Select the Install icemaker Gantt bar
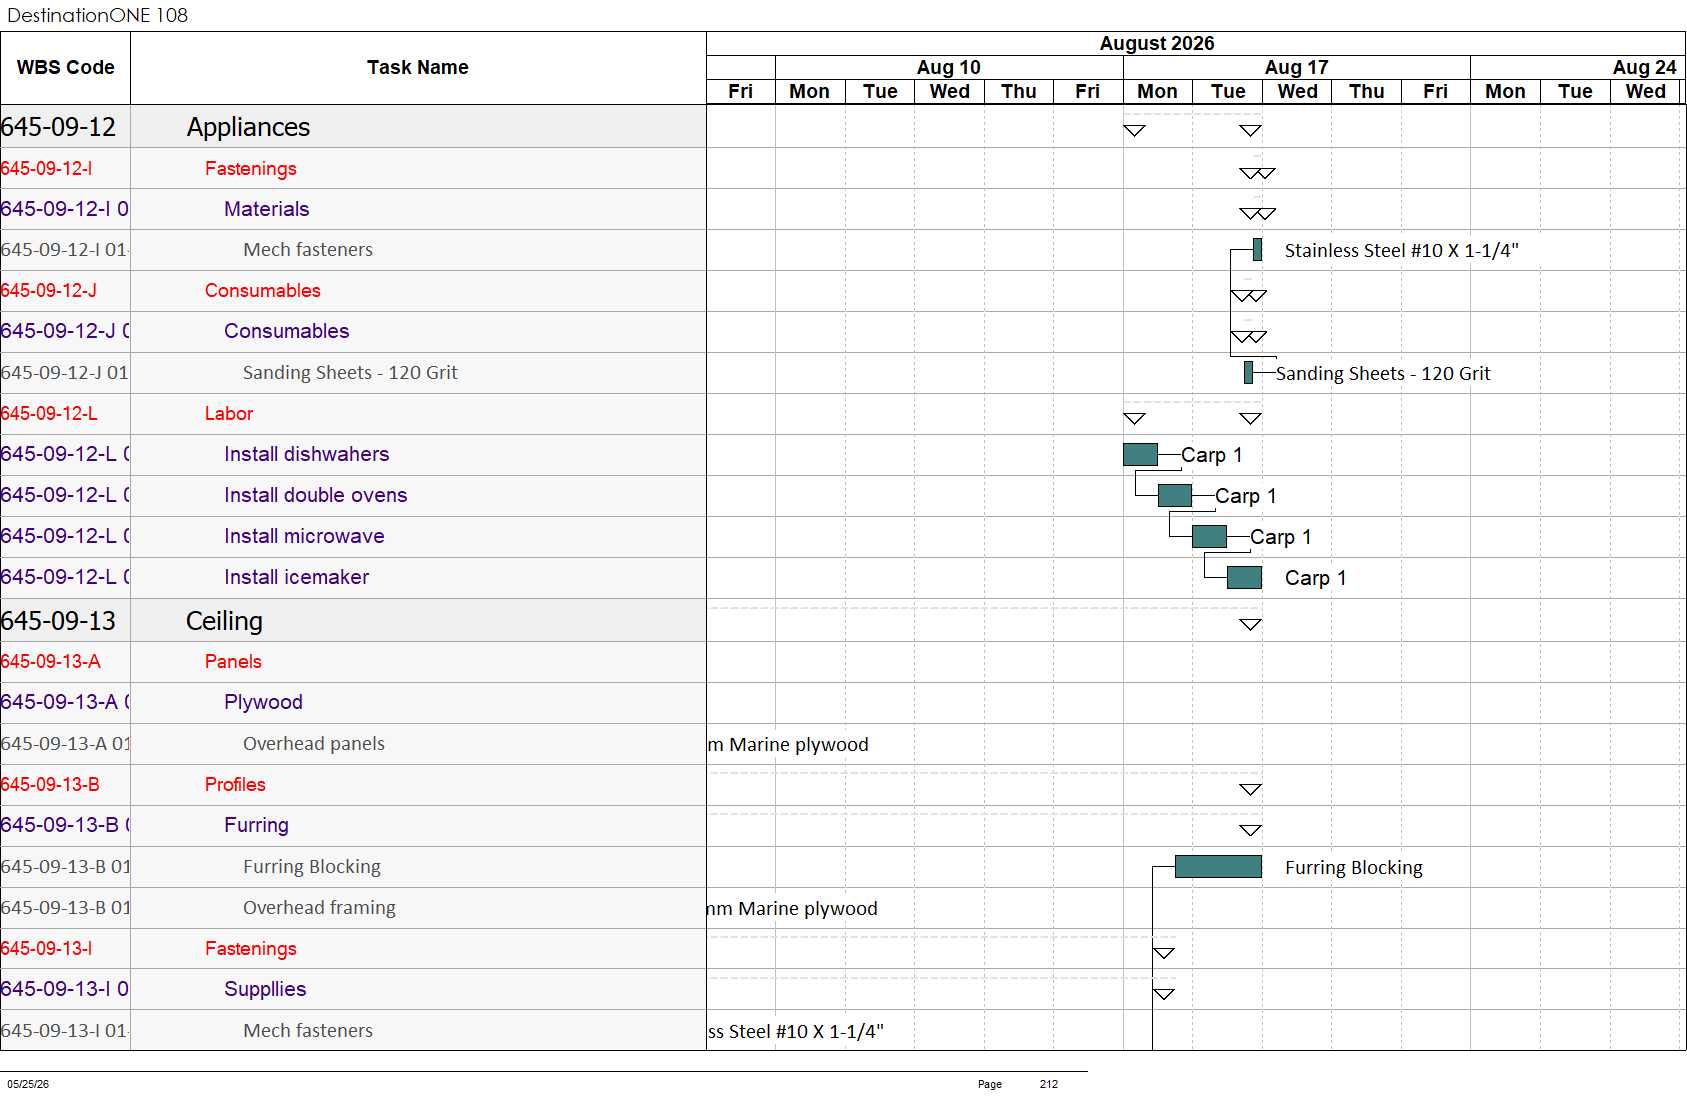 [1244, 578]
